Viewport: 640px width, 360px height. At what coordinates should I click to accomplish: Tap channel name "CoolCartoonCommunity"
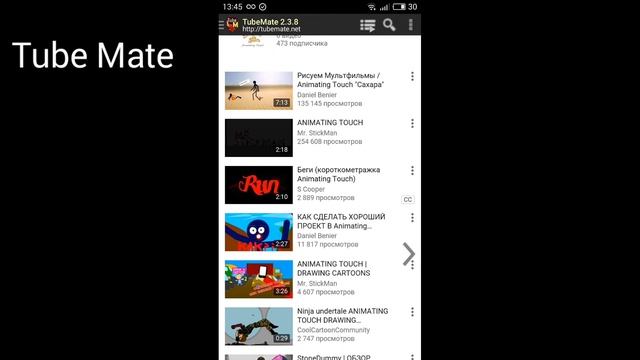pyautogui.click(x=333, y=330)
